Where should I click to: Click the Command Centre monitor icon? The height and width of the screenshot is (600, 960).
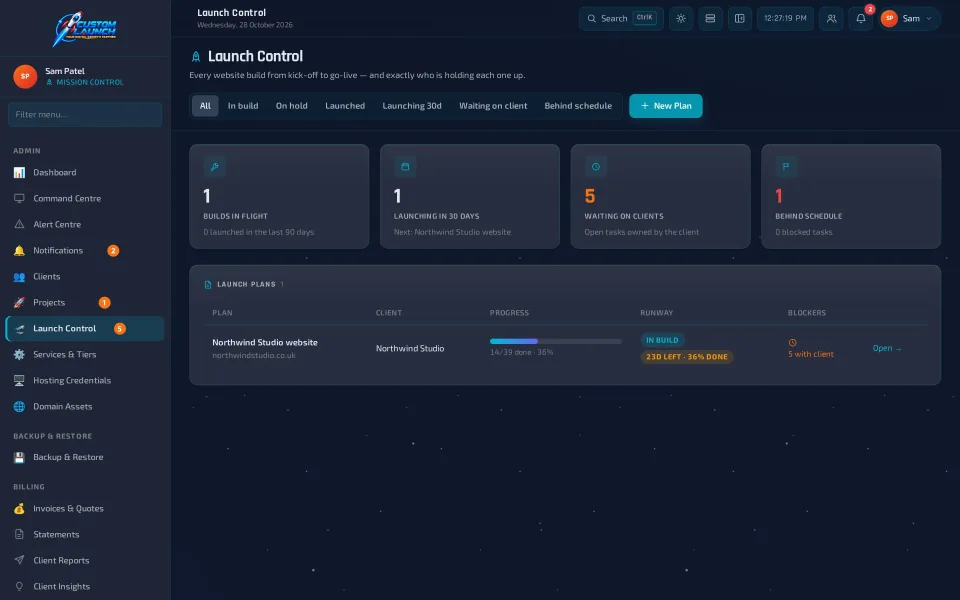click(x=20, y=198)
